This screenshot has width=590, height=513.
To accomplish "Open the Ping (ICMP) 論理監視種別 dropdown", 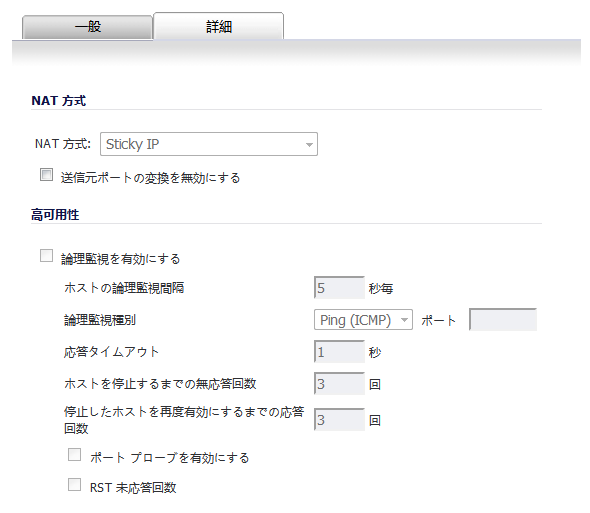I will pos(363,320).
